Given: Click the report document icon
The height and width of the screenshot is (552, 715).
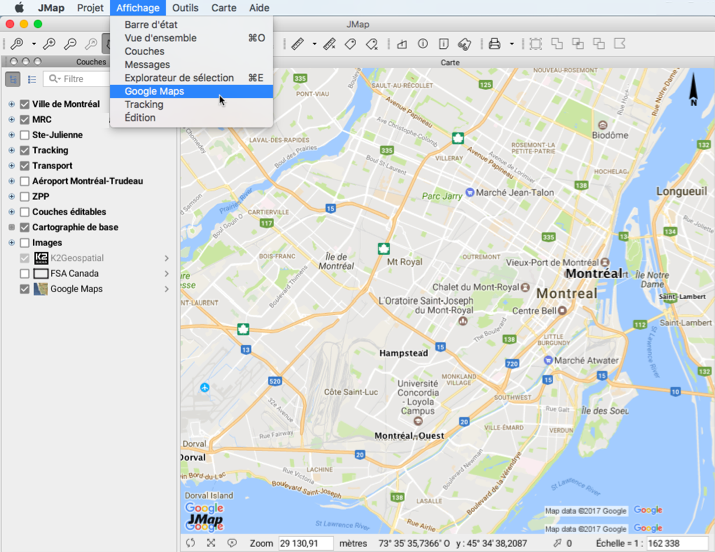Looking at the screenshot, I should [444, 44].
